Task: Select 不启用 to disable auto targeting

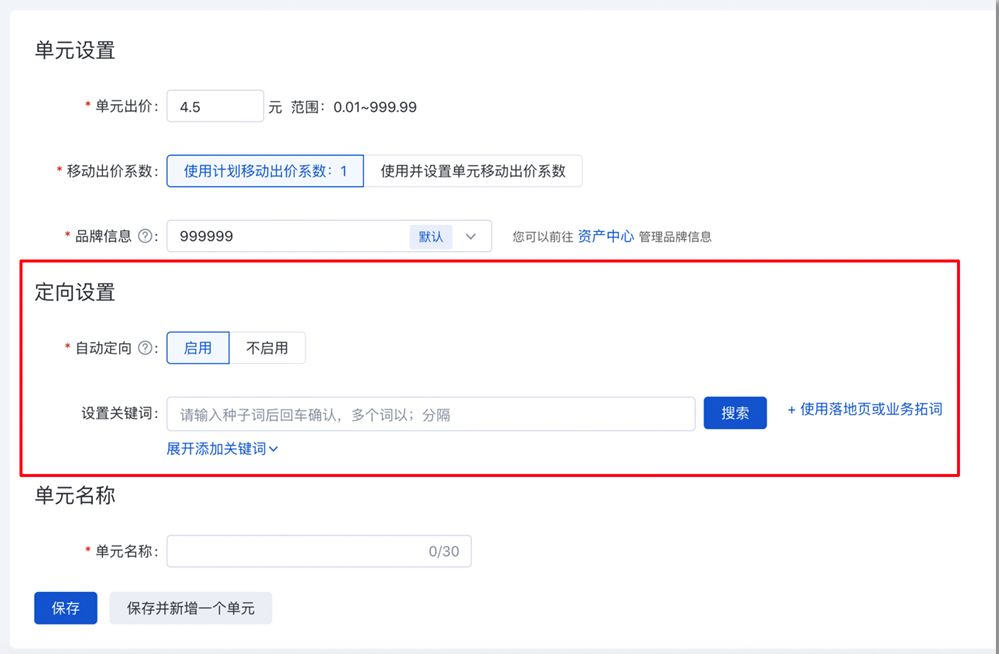Action: click(x=268, y=347)
